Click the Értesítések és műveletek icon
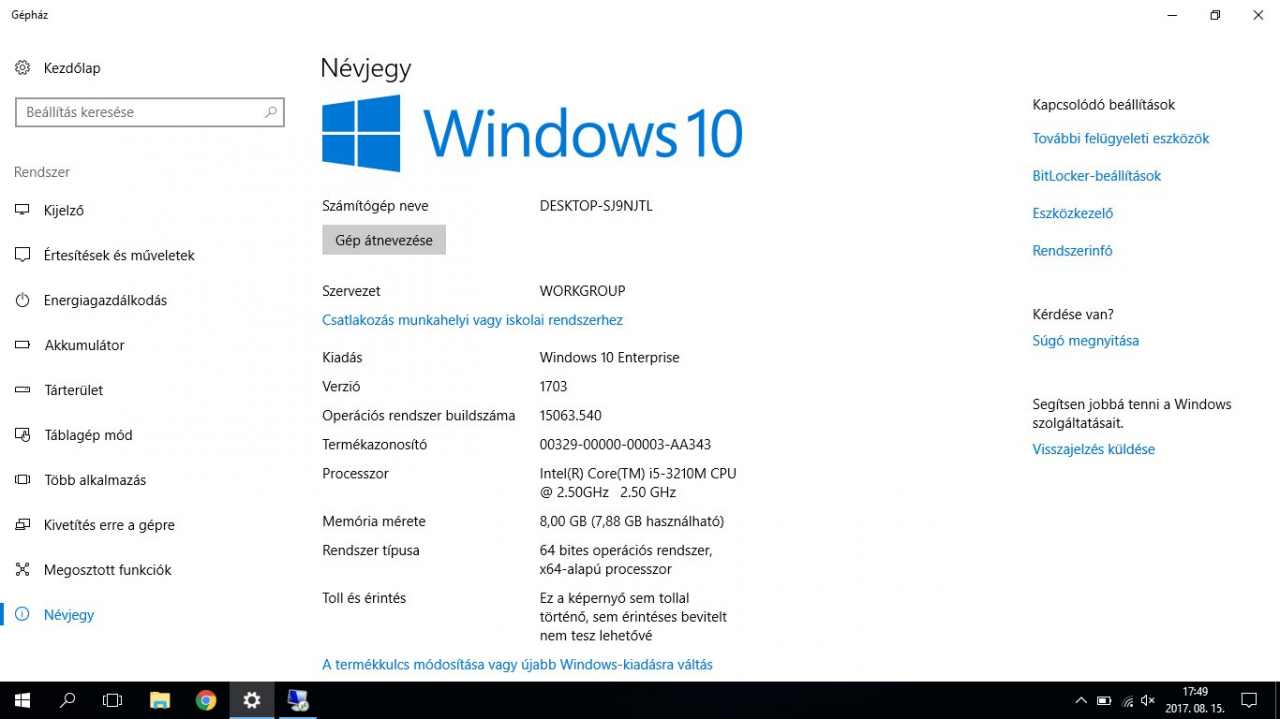Image resolution: width=1280 pixels, height=719 pixels. (23, 255)
